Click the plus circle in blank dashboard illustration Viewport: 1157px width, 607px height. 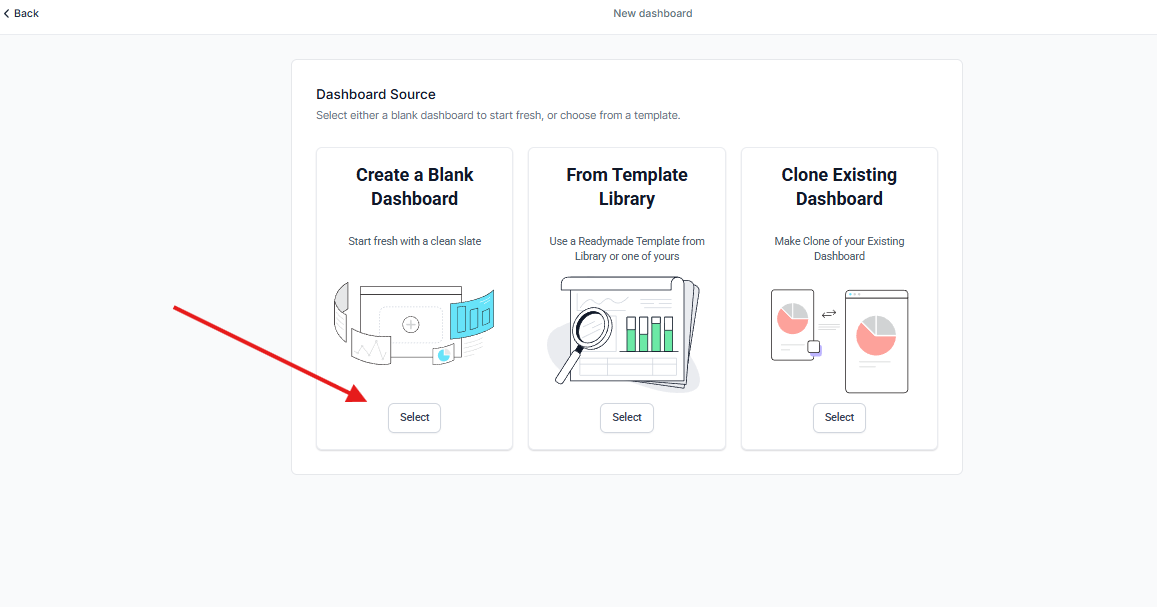click(410, 324)
